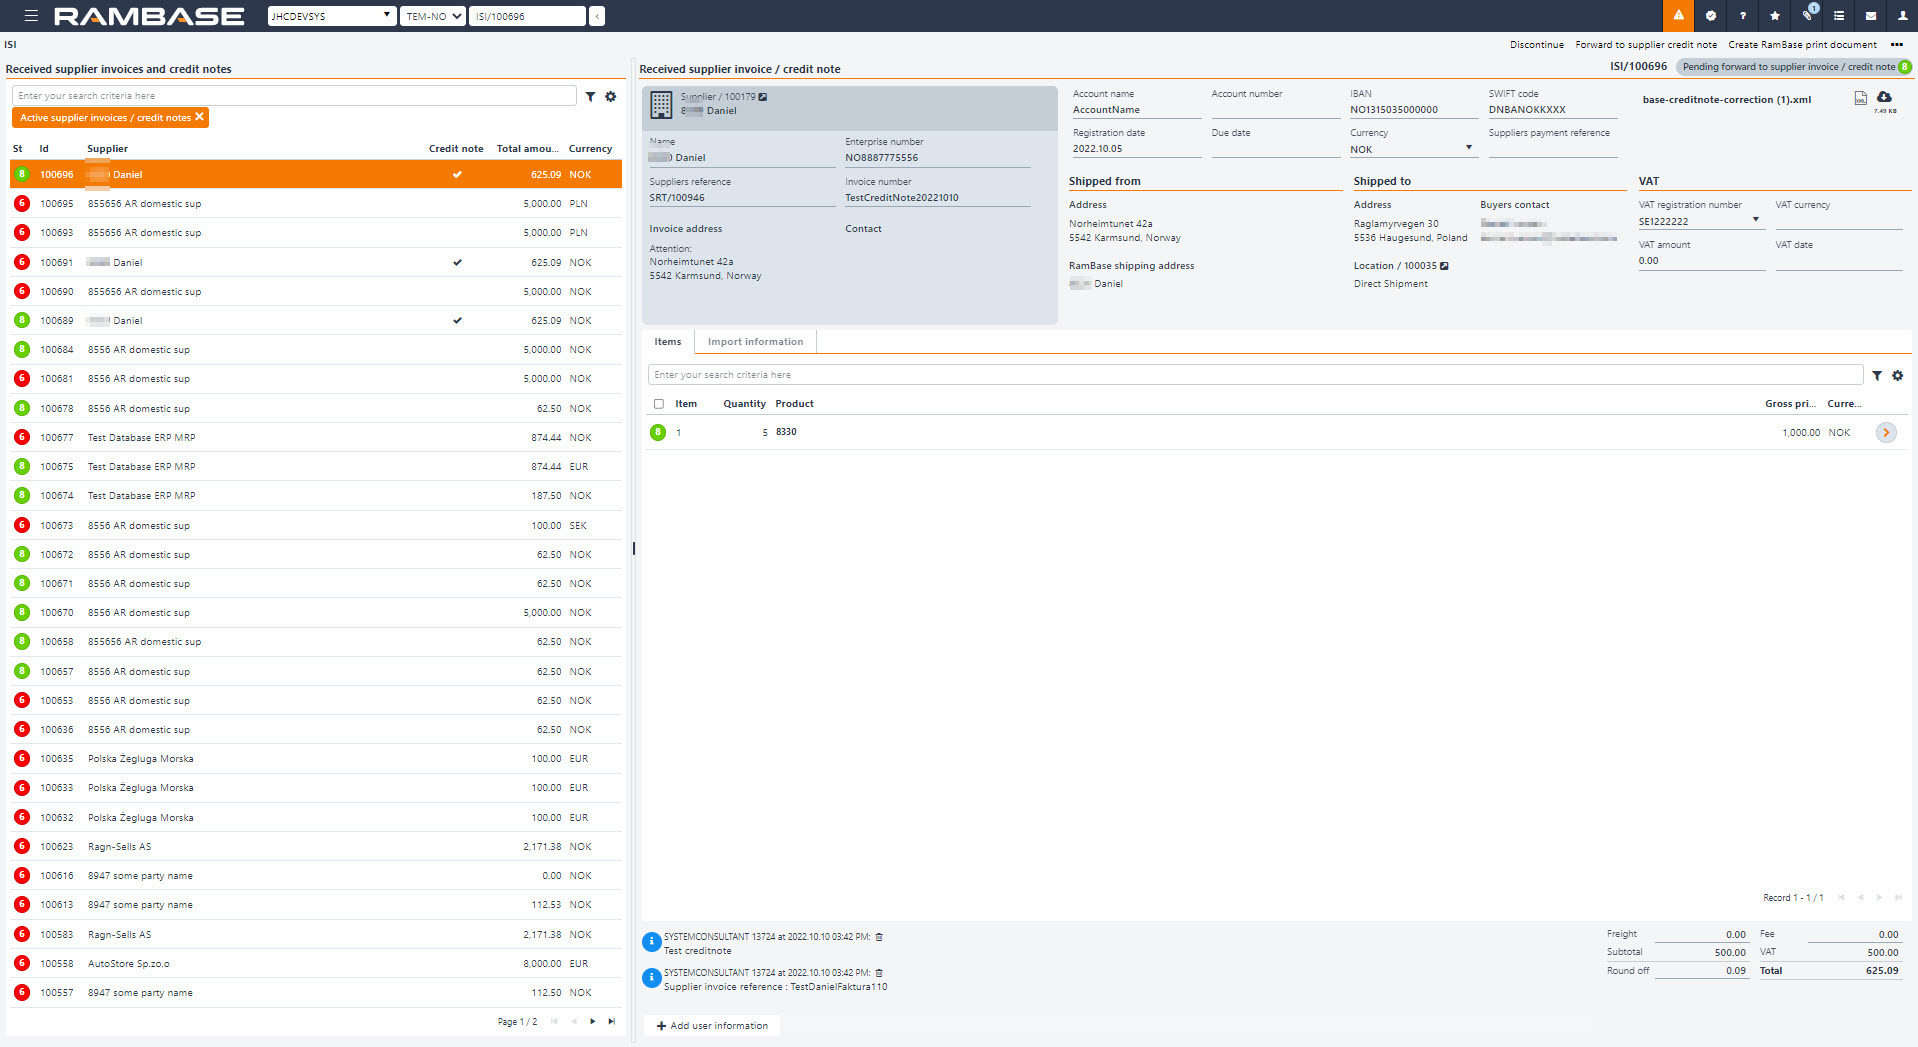
Task: Open the hamburger main menu
Action: pyautogui.click(x=31, y=16)
